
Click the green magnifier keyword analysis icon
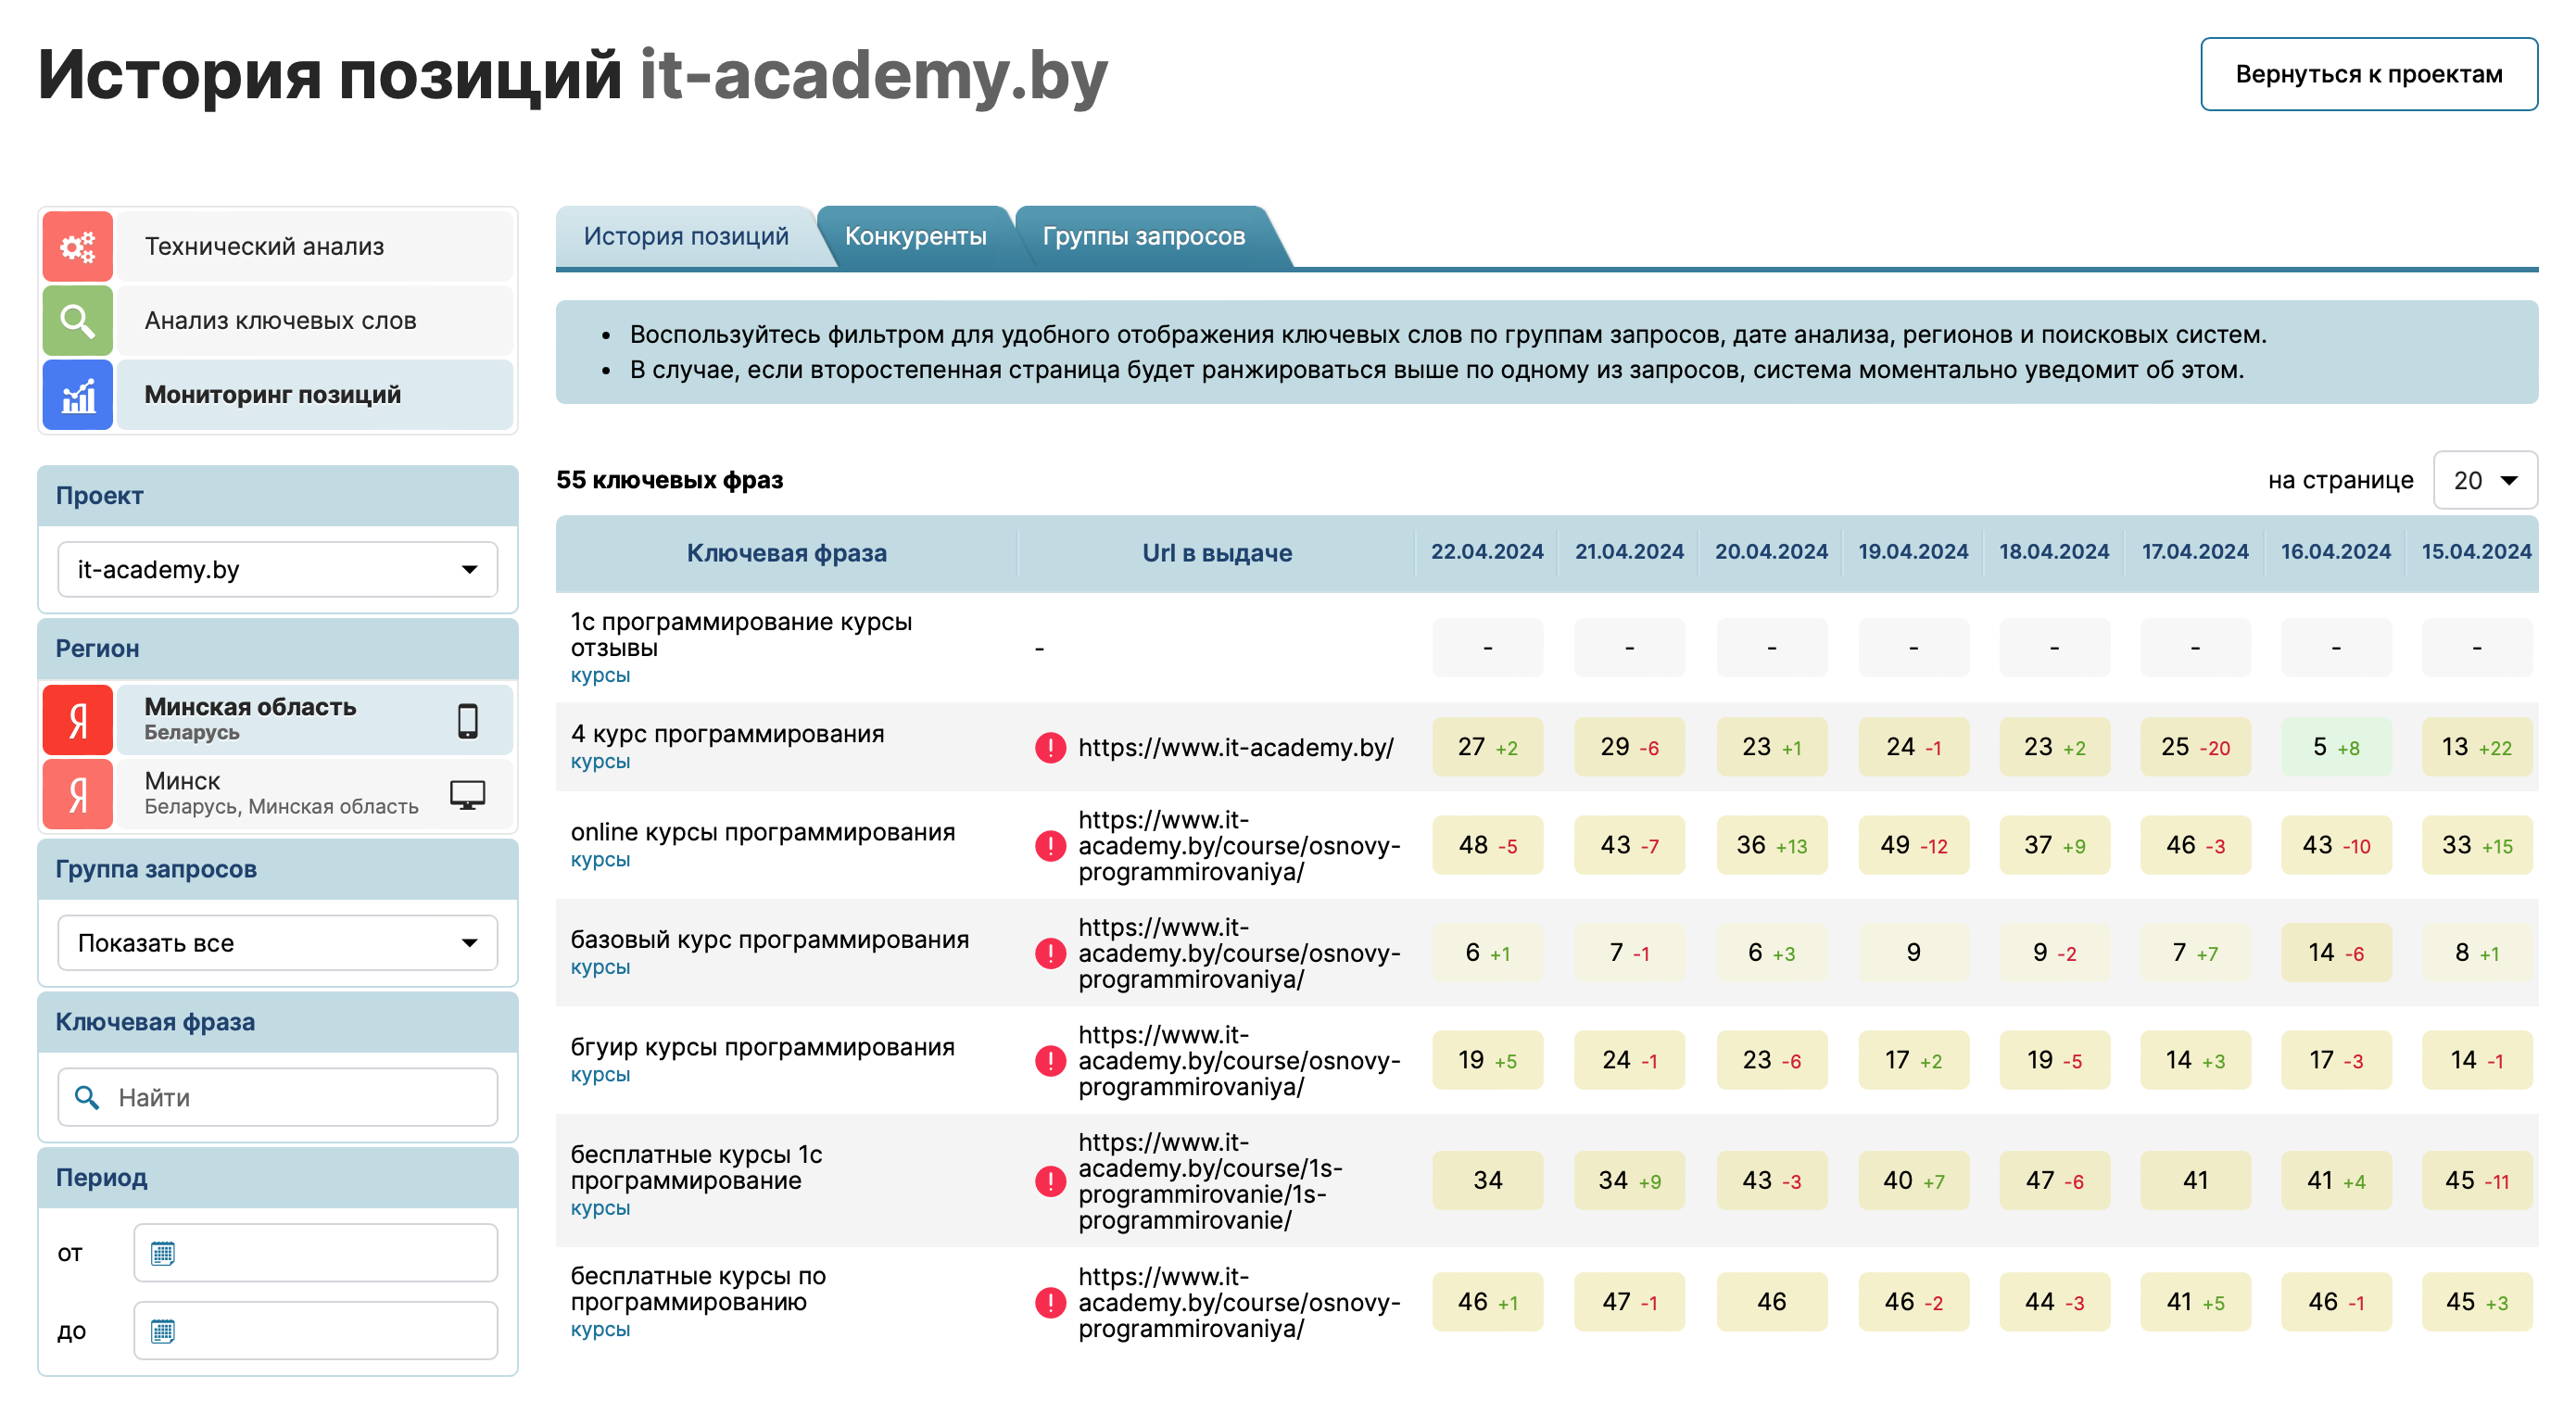77,320
